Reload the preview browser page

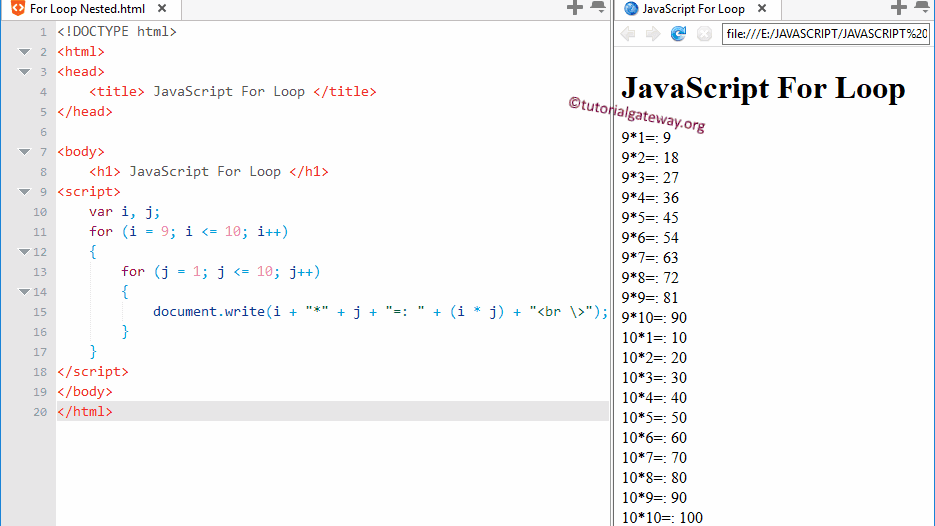[678, 34]
